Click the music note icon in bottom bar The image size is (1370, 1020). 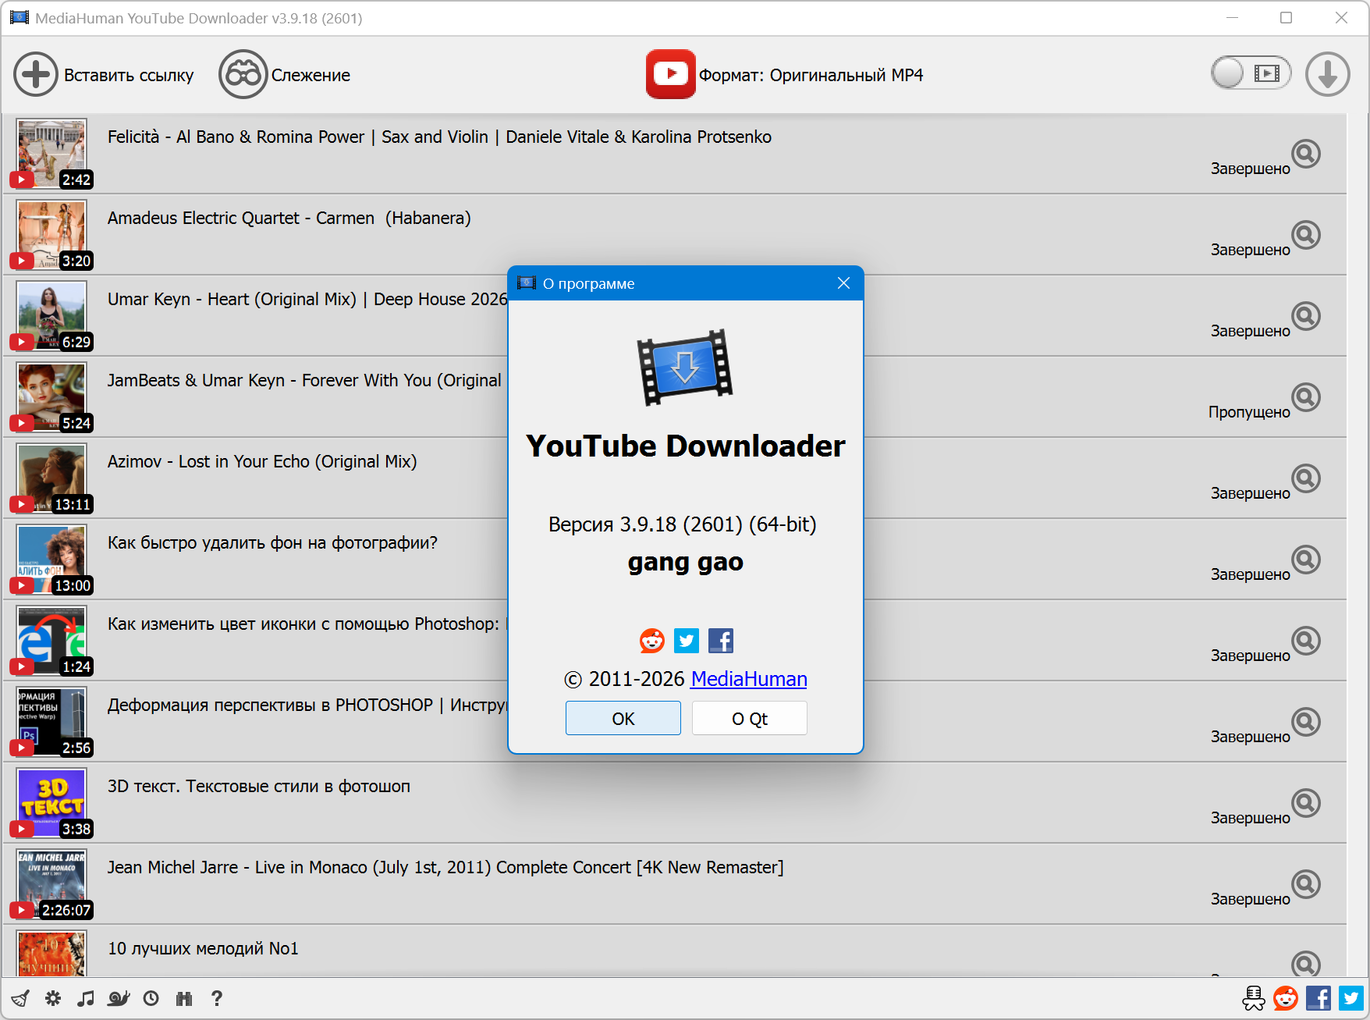tap(86, 998)
